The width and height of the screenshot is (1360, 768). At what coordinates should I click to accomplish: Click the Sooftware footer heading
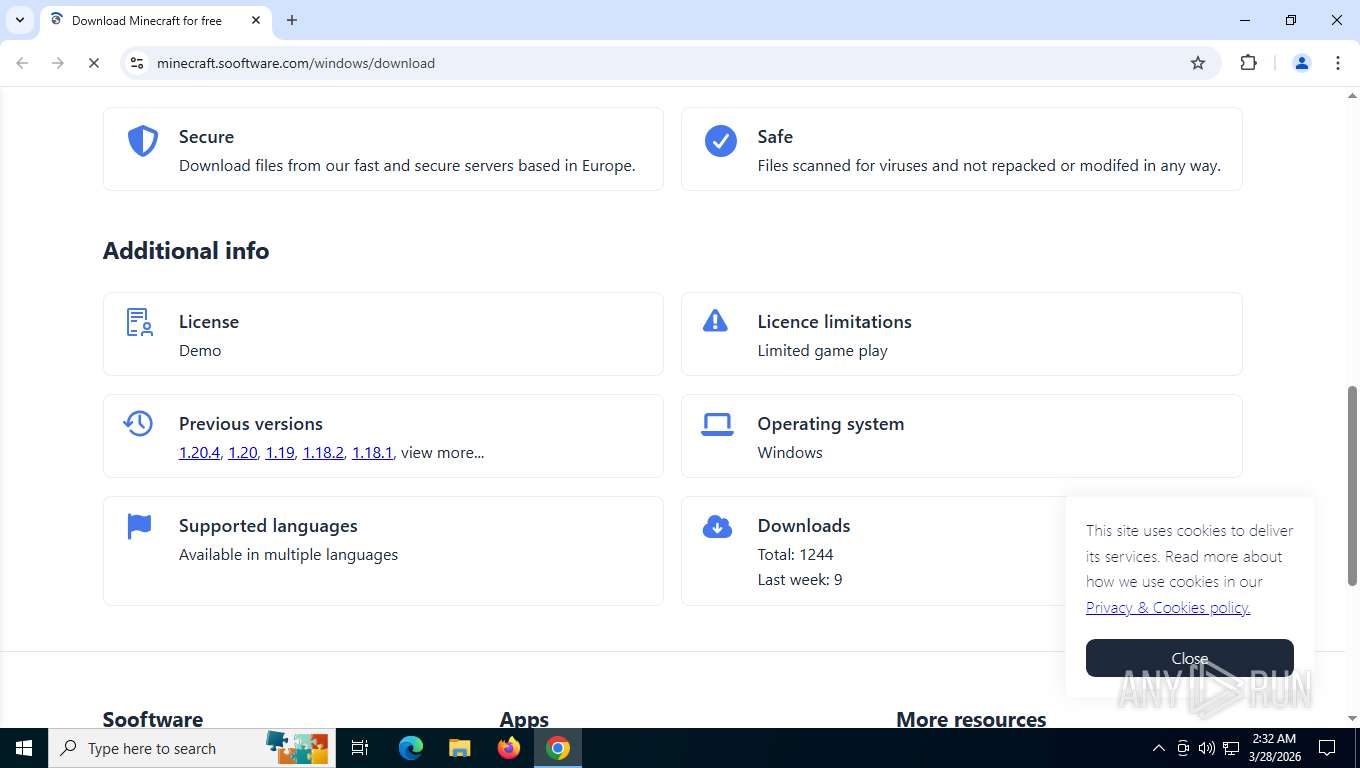click(x=153, y=719)
